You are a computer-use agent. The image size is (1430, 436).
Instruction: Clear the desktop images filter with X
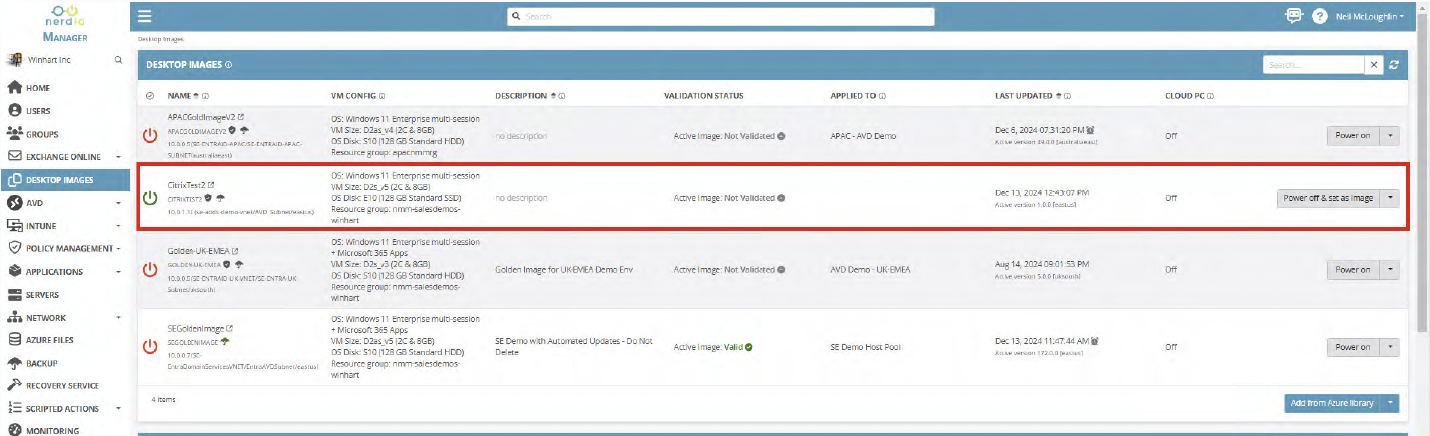tap(1375, 65)
